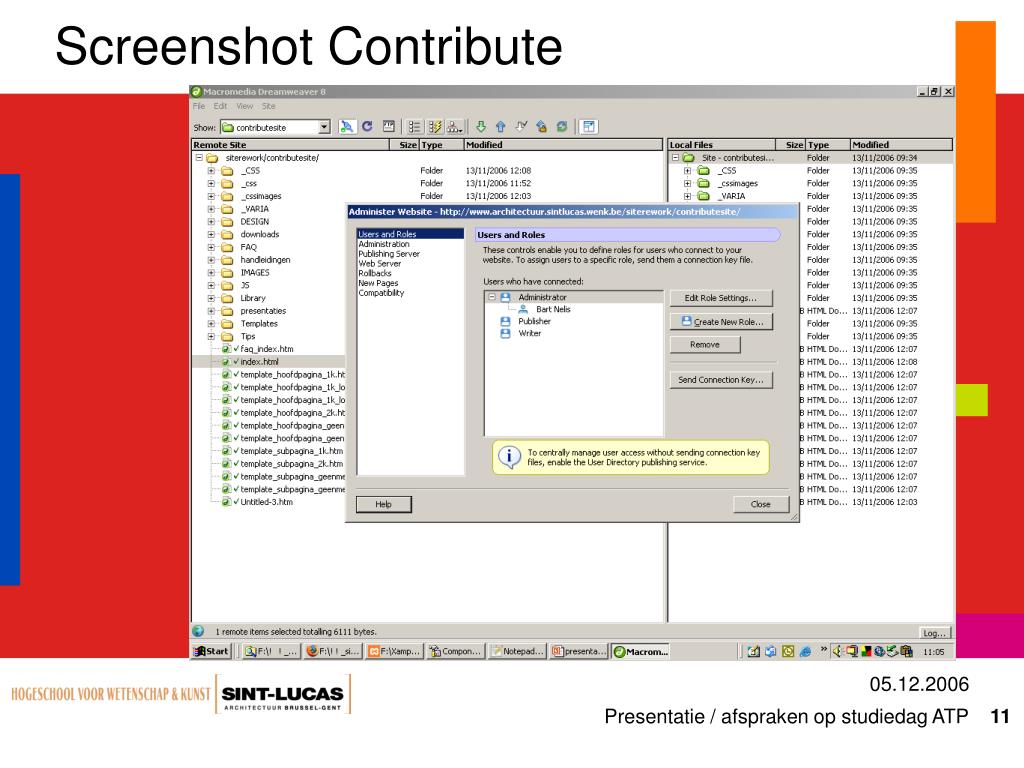This screenshot has height=768, width=1024.
Task: Click the Connect to remote host icon
Action: (347, 127)
